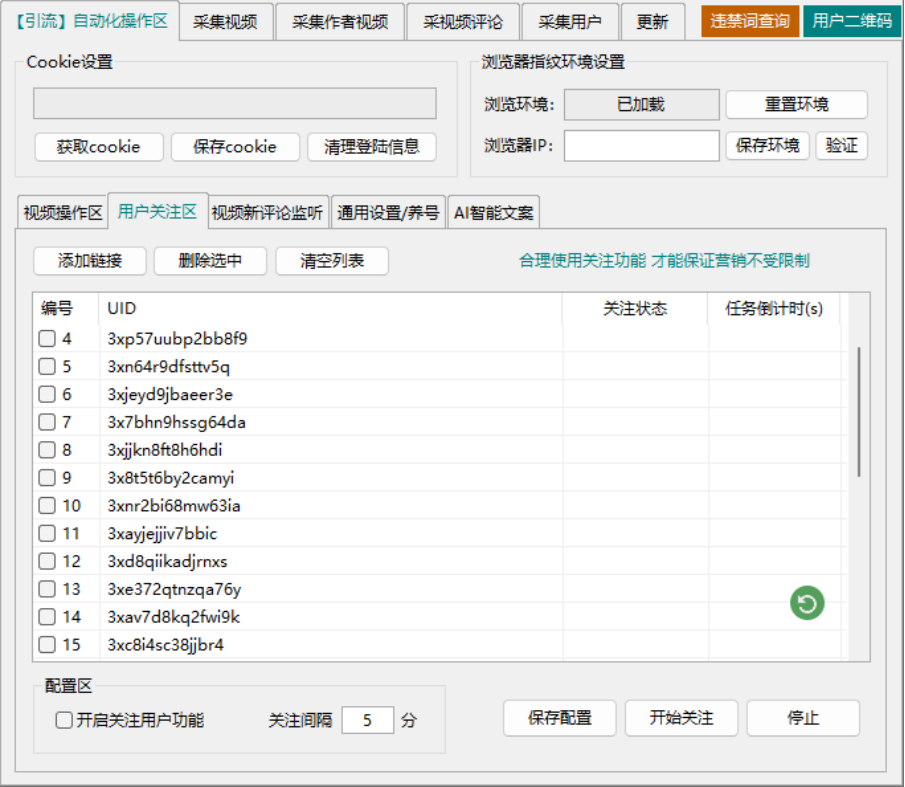Click the 添加链接 button

pos(90,261)
